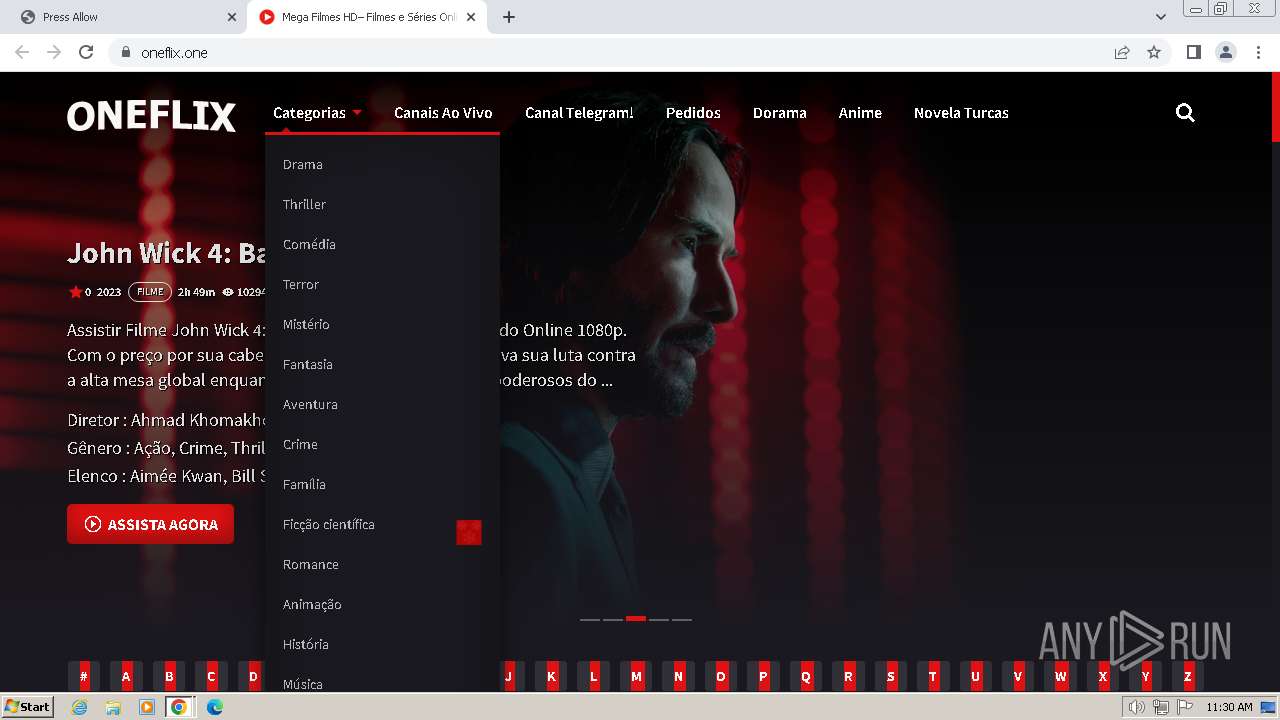Go to Pedidos page

[x=693, y=113]
